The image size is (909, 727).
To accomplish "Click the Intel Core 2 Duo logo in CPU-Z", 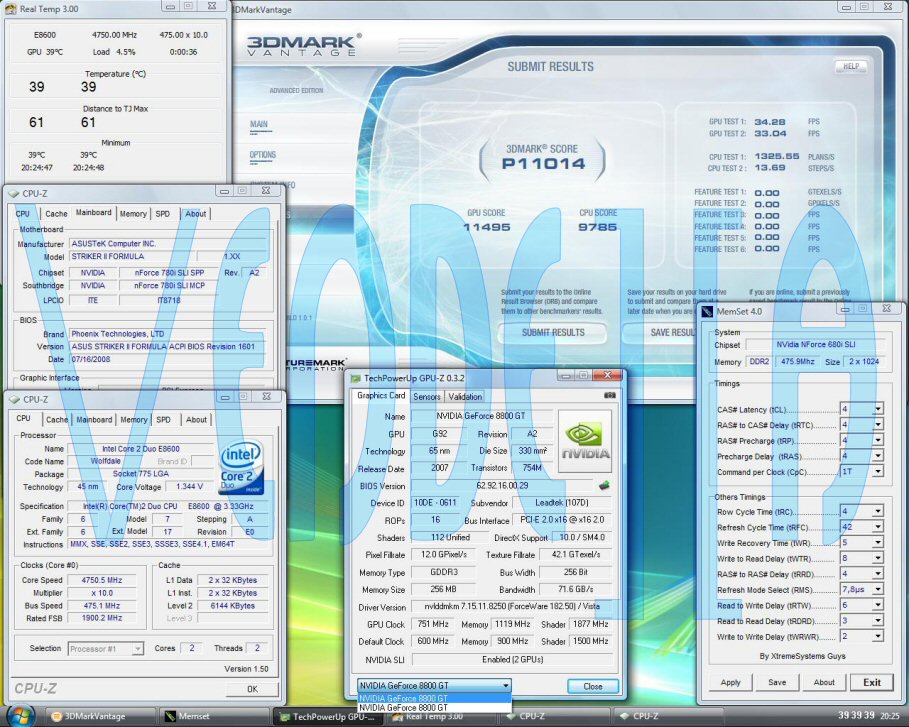I will pos(241,468).
